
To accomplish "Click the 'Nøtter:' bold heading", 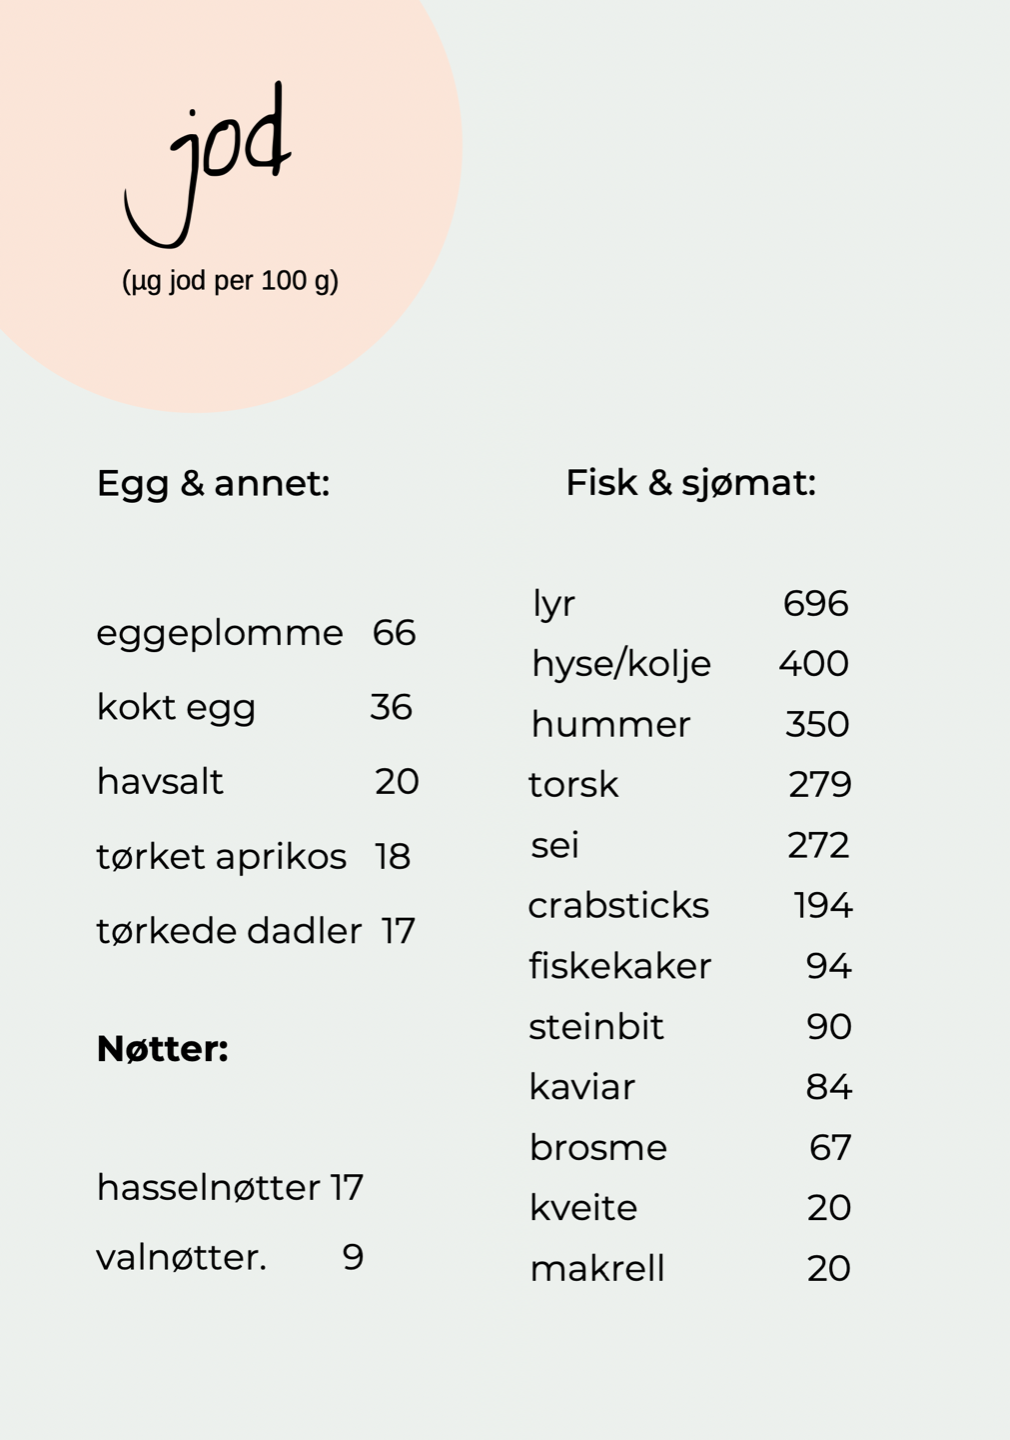I will [163, 1049].
